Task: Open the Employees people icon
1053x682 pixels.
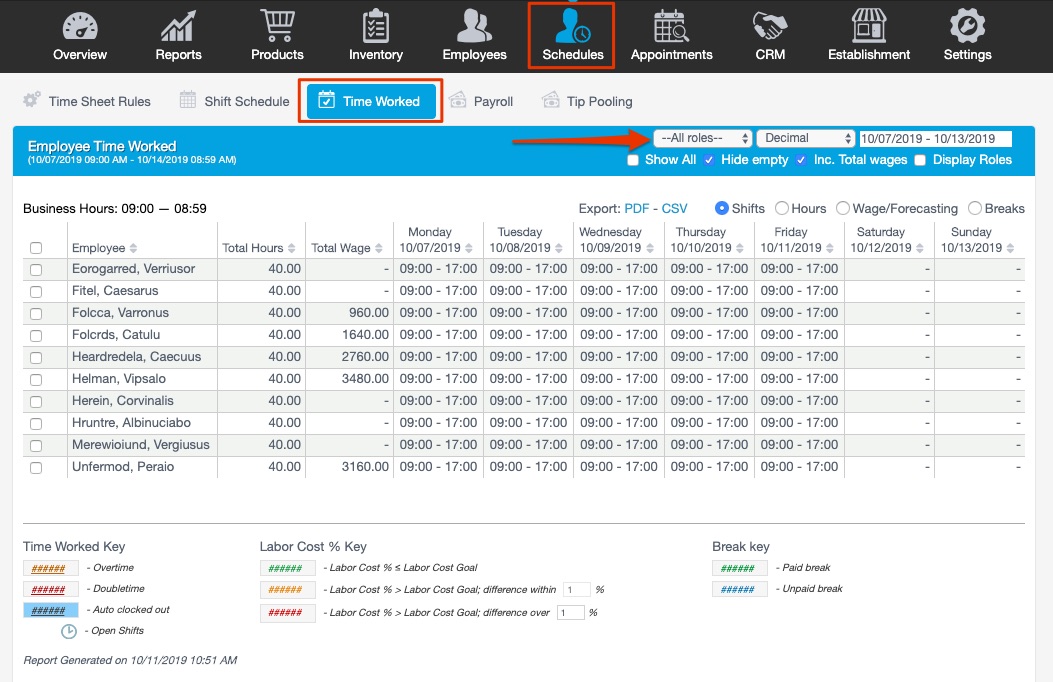Action: 474,26
